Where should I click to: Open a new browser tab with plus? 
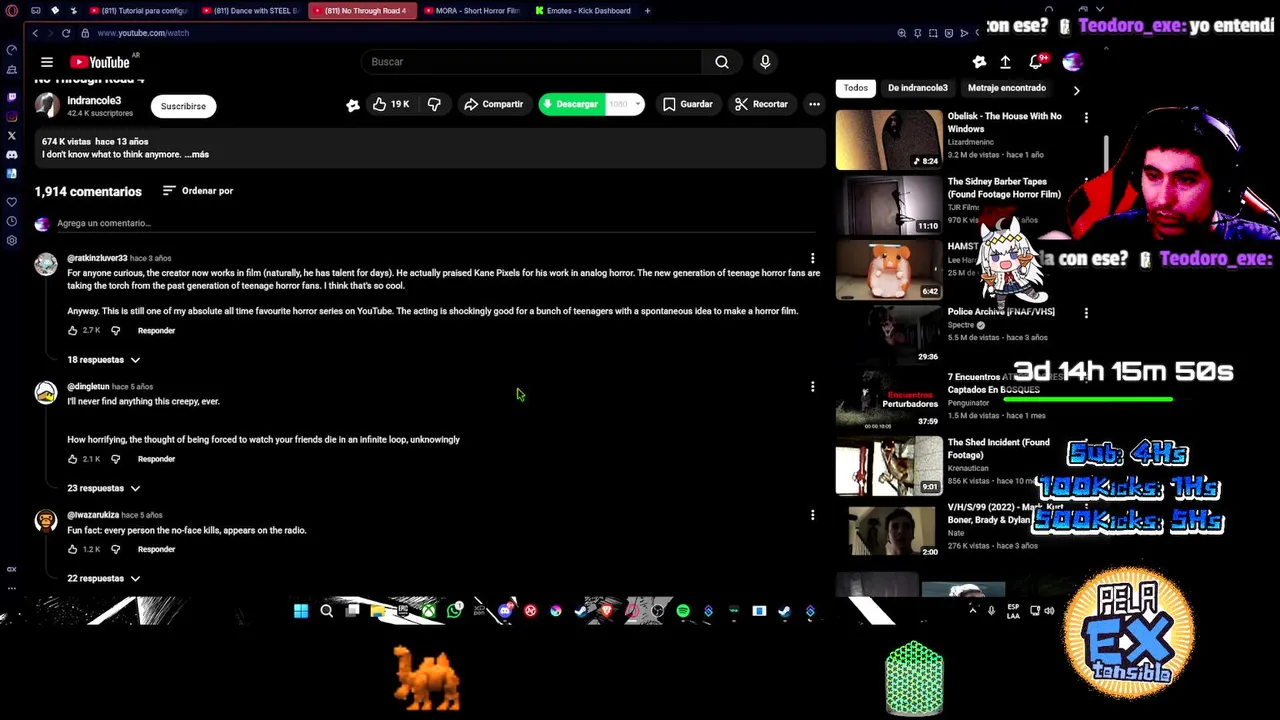pyautogui.click(x=647, y=11)
